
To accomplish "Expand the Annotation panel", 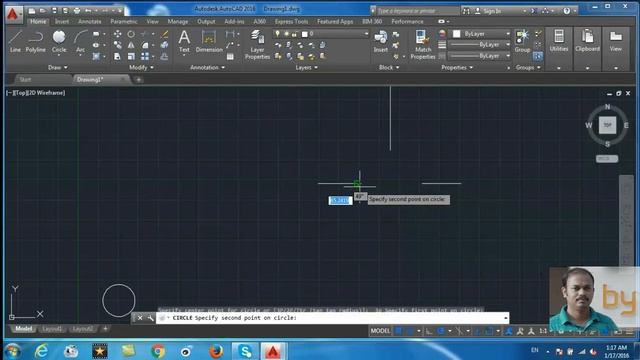I will (x=207, y=67).
